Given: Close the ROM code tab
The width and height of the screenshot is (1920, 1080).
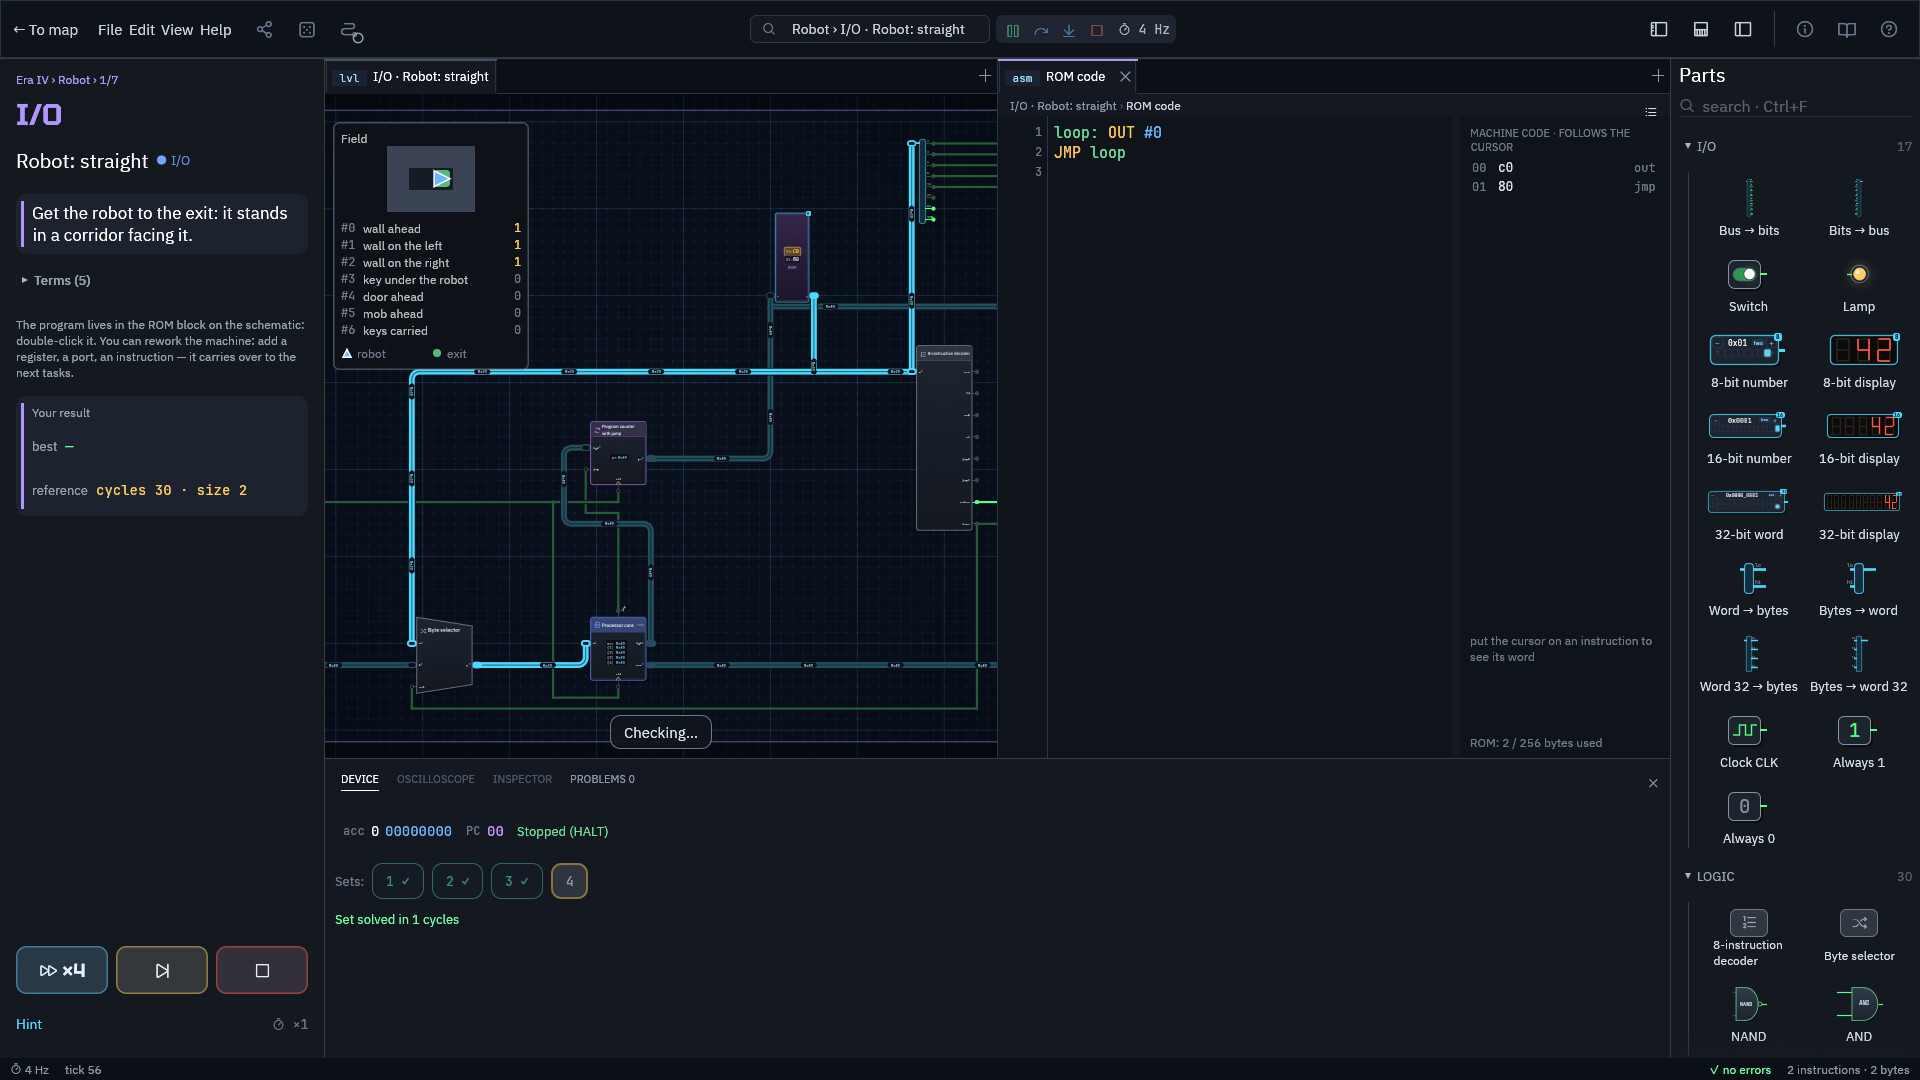Looking at the screenshot, I should click(x=1125, y=77).
